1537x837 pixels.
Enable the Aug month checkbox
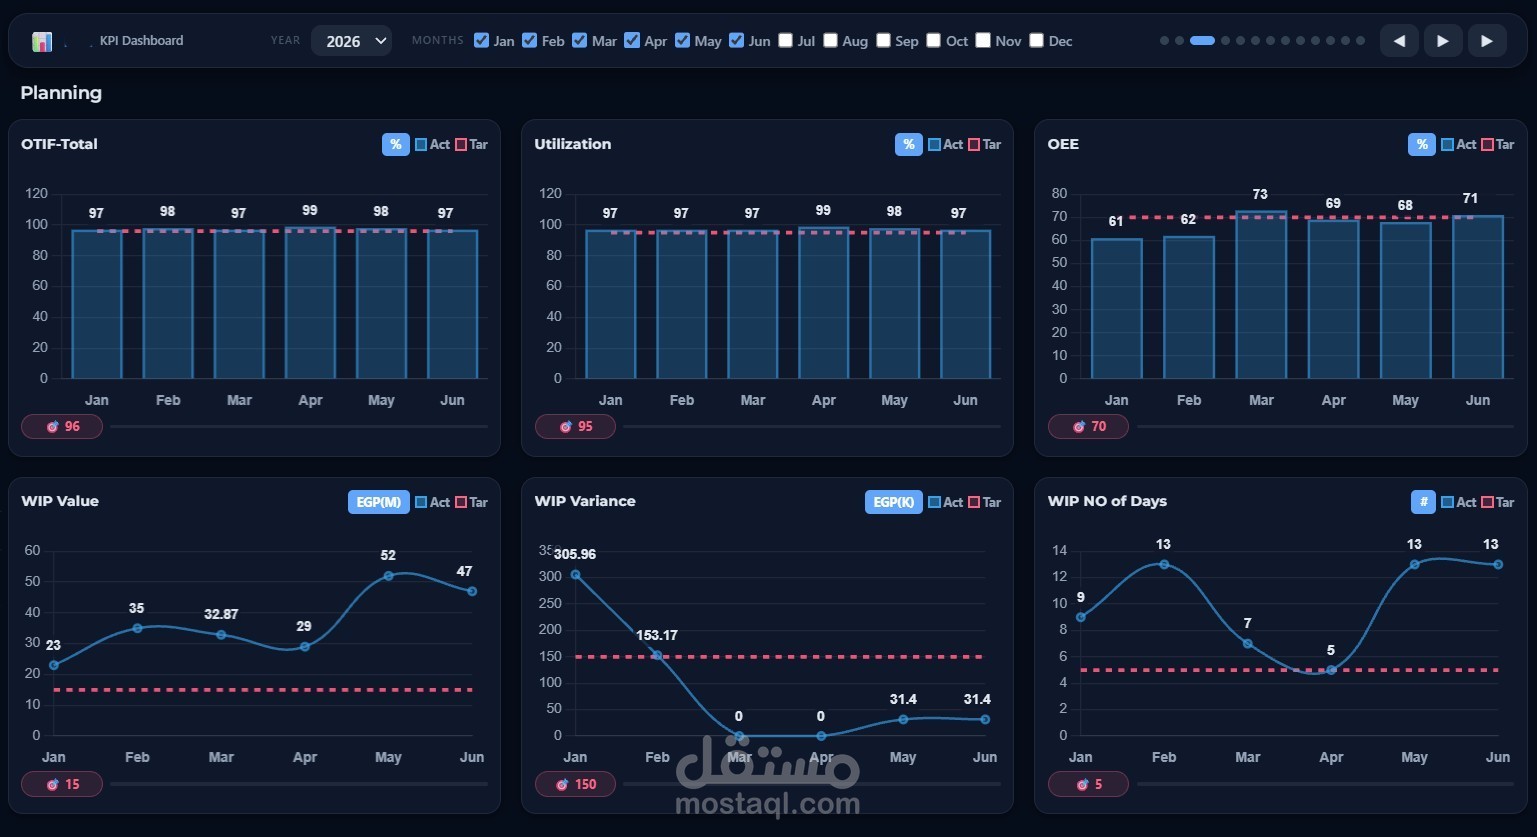(x=830, y=40)
